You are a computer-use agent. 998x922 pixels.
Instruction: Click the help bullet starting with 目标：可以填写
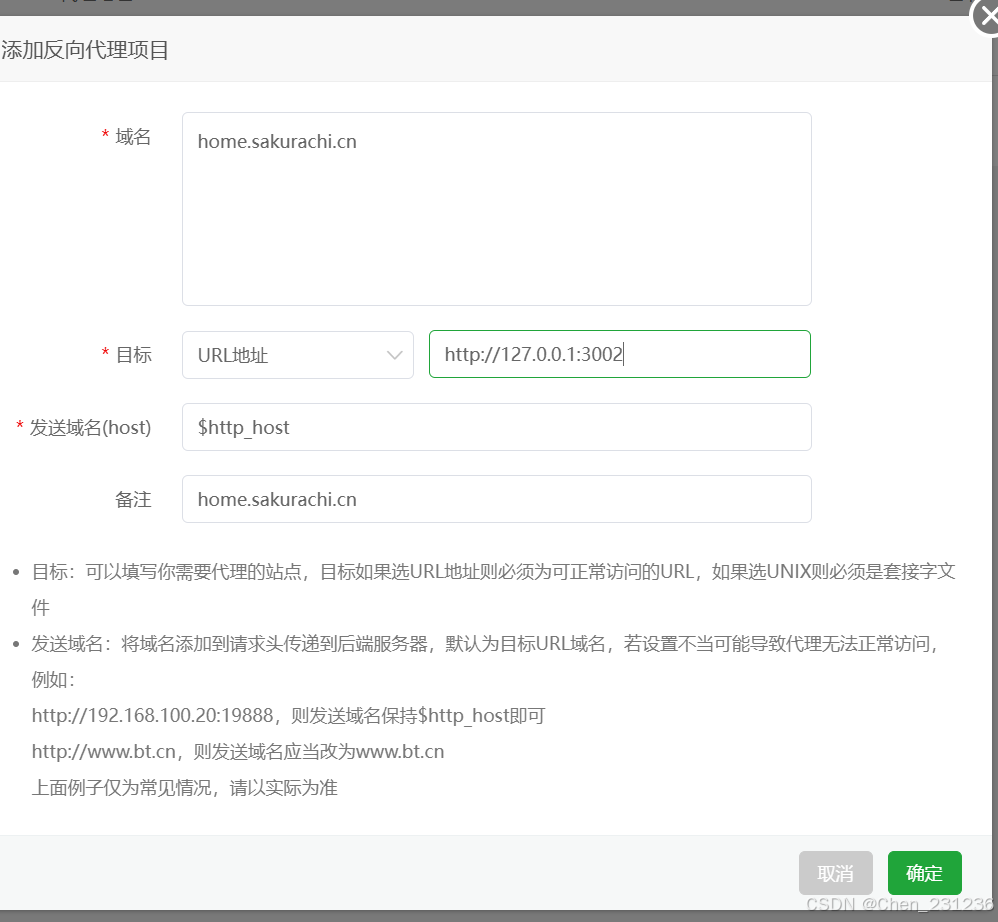point(493,589)
